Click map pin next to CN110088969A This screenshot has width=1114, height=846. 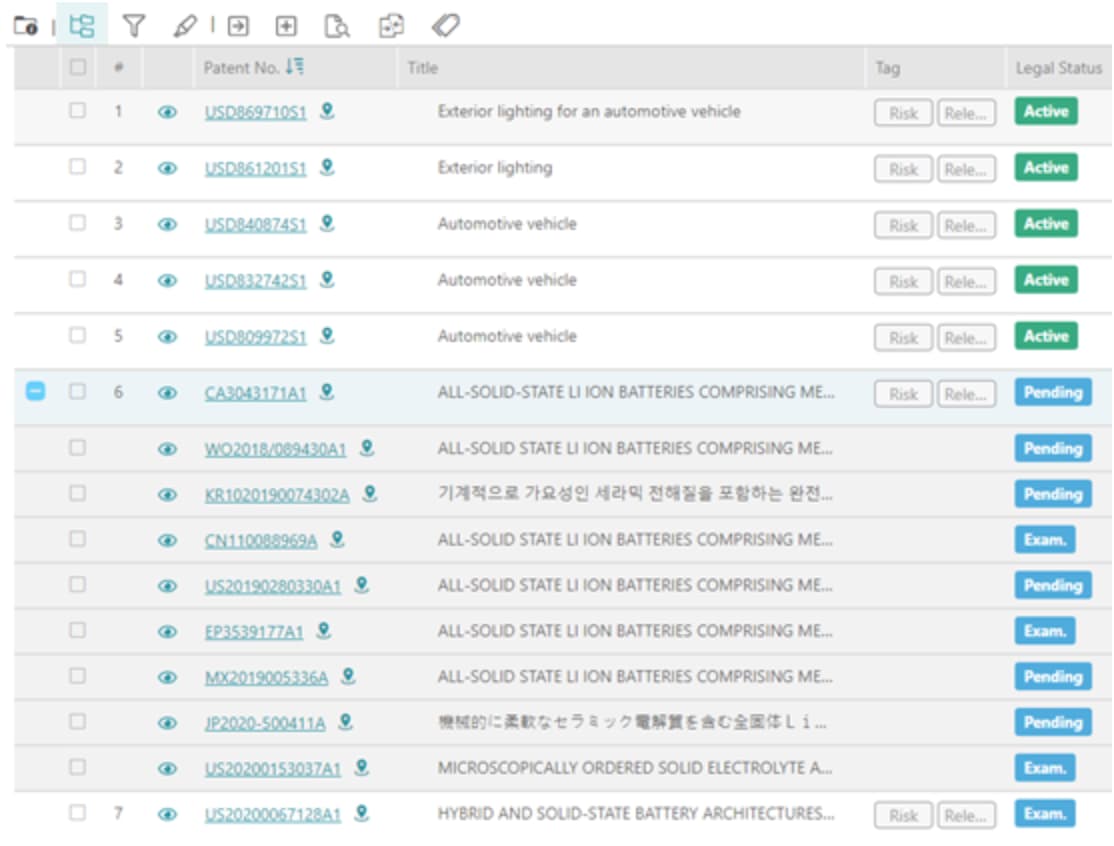click(337, 539)
